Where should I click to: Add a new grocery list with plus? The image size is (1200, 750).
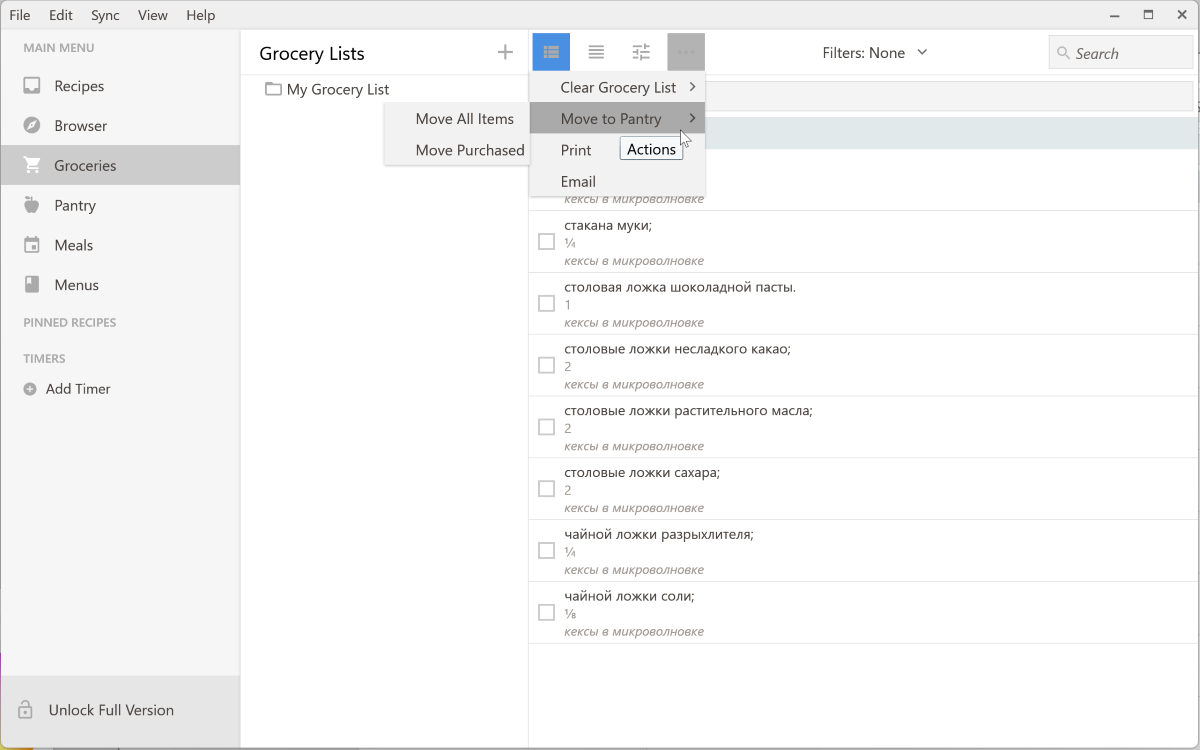[505, 53]
